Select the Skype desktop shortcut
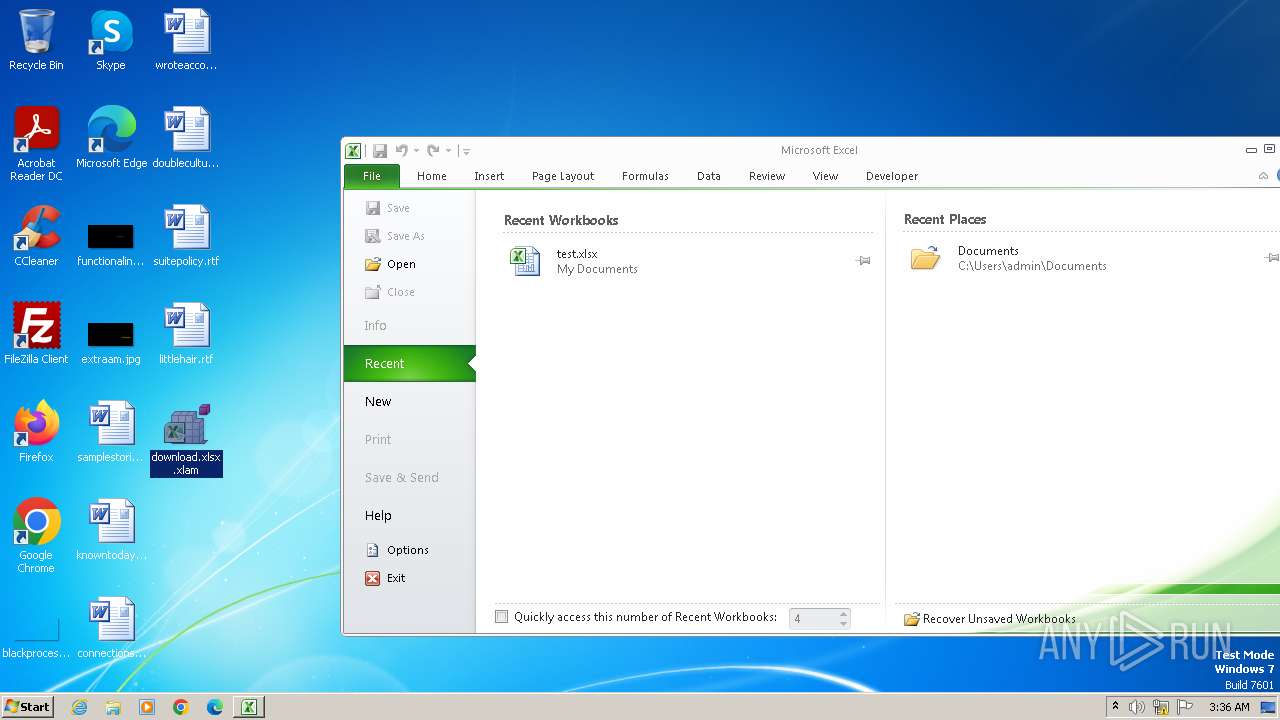1280x720 pixels. click(111, 41)
